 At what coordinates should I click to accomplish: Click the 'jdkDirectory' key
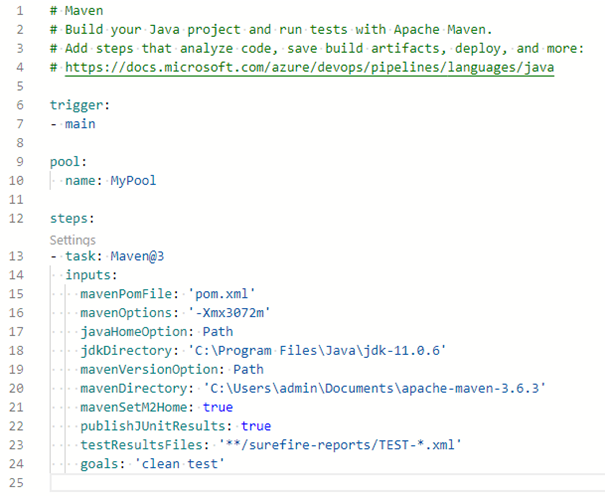pyautogui.click(x=125, y=351)
